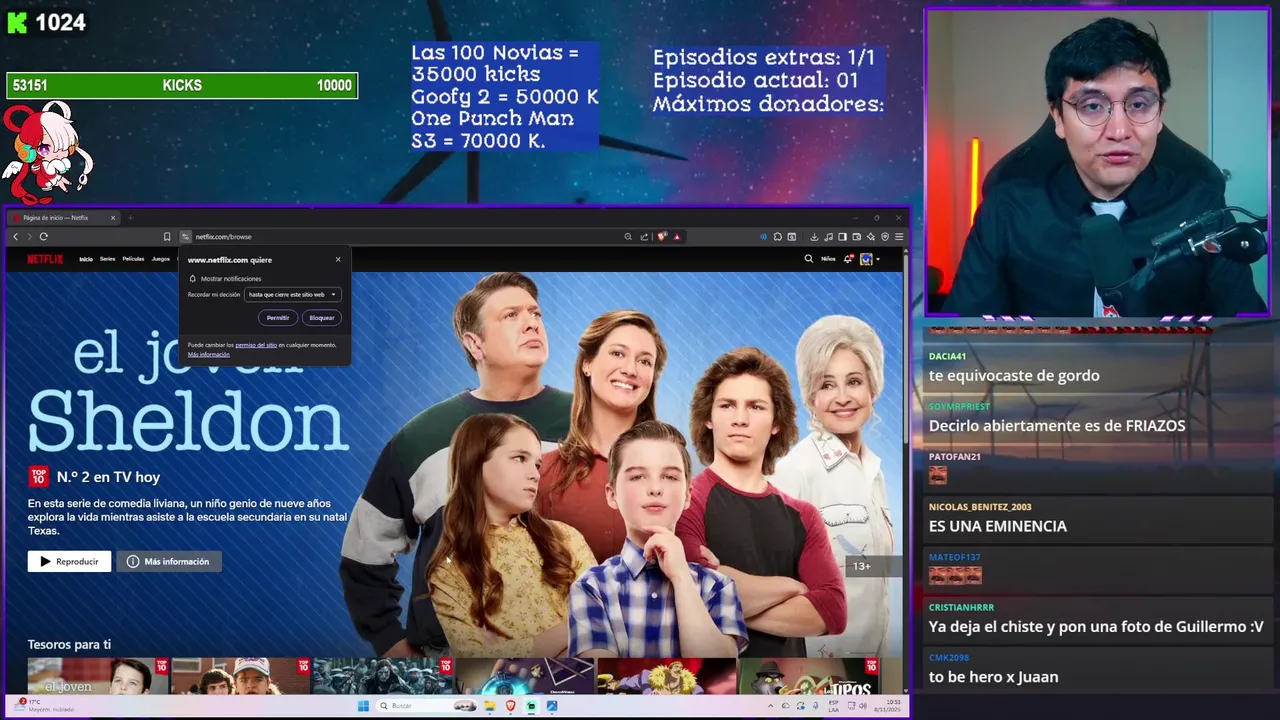
Task: Go back in the browser
Action: coord(15,237)
